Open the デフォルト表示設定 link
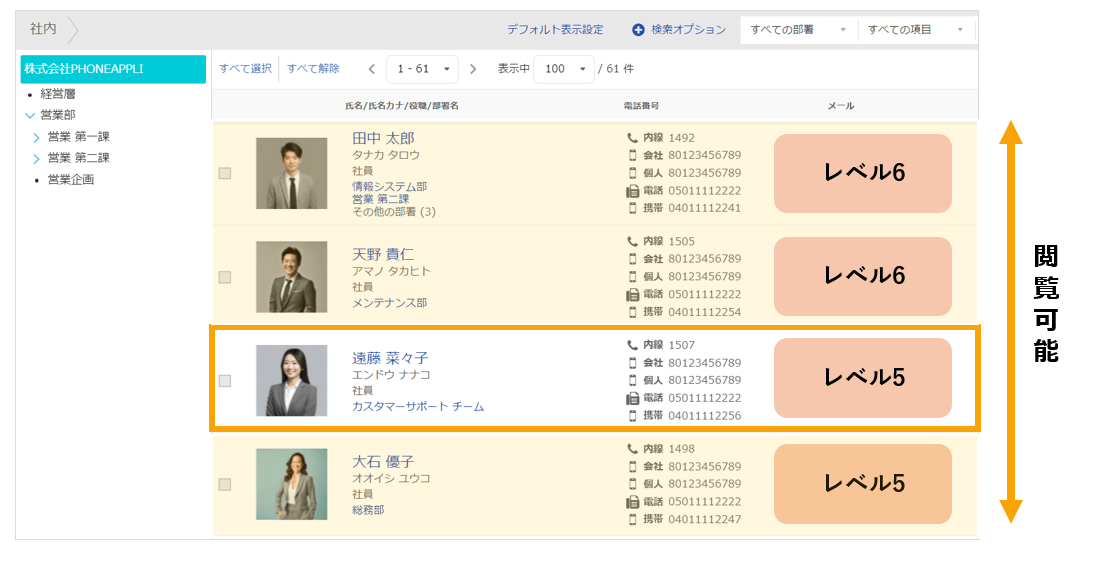The image size is (1094, 567). (x=555, y=30)
